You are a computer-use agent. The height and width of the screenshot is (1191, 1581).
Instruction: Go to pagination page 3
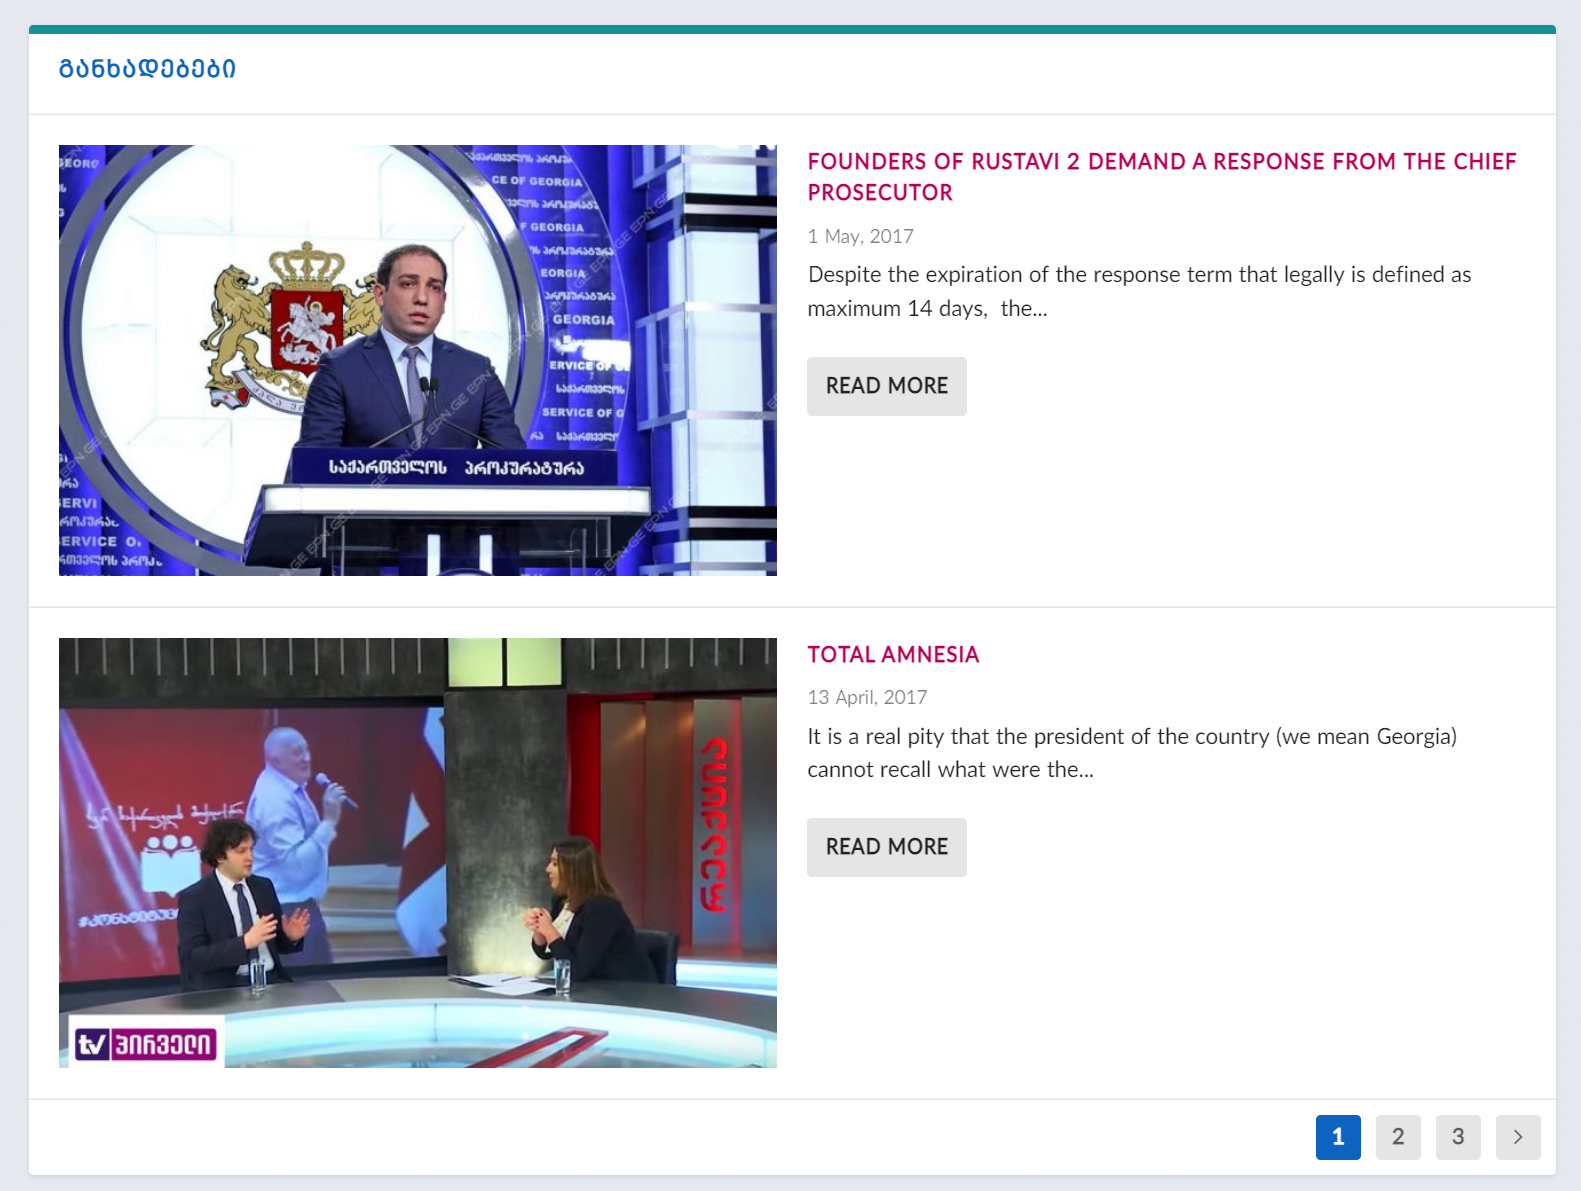[1458, 1137]
